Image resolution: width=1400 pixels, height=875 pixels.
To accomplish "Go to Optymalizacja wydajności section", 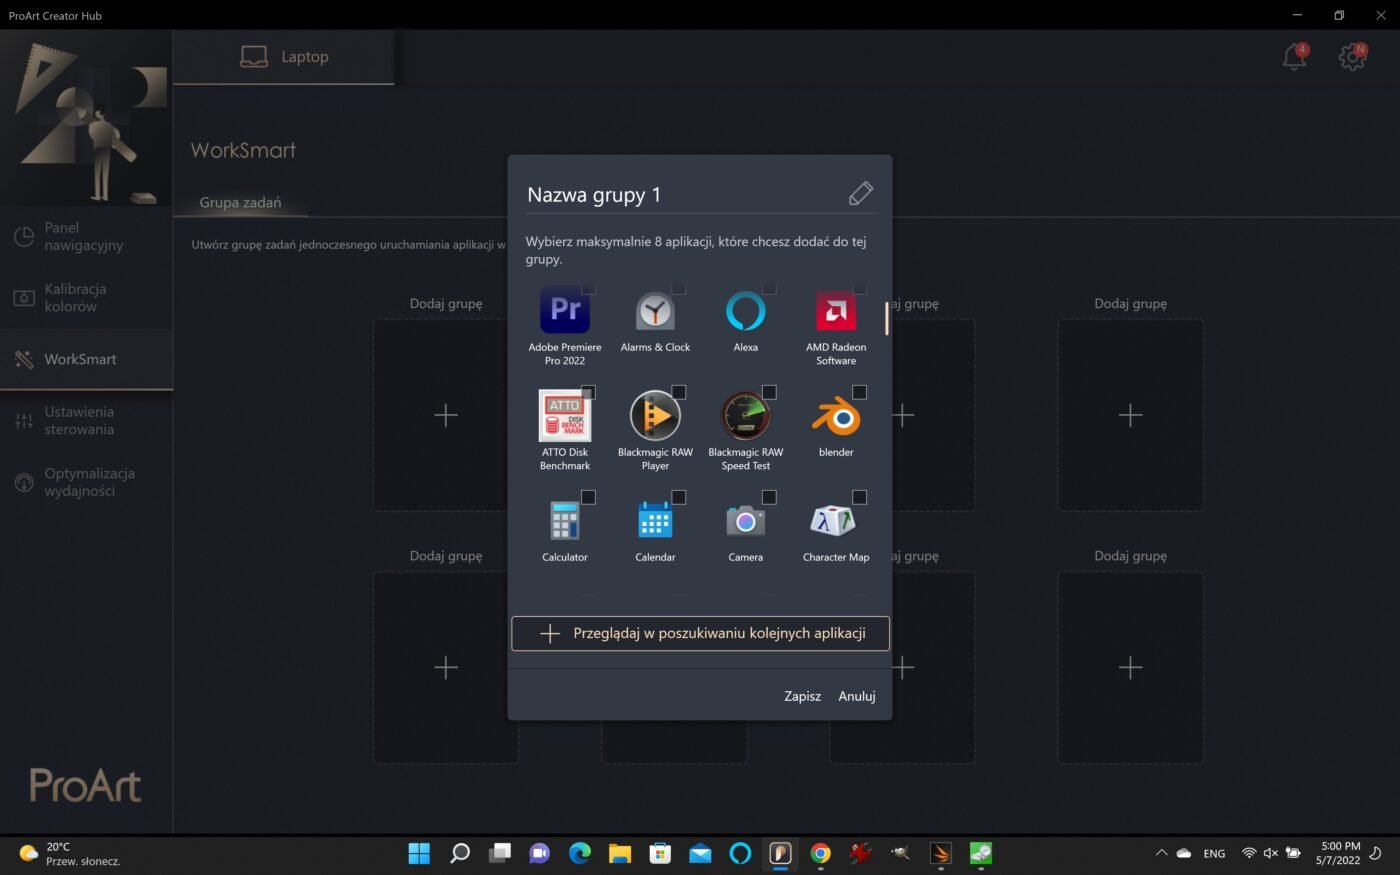I will (x=88, y=482).
